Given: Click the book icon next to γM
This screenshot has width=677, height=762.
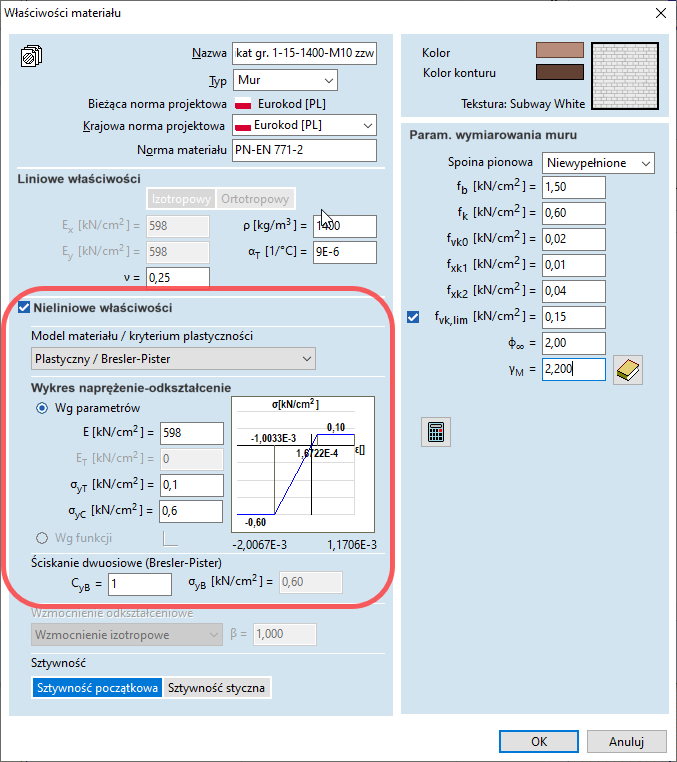Looking at the screenshot, I should pyautogui.click(x=628, y=370).
